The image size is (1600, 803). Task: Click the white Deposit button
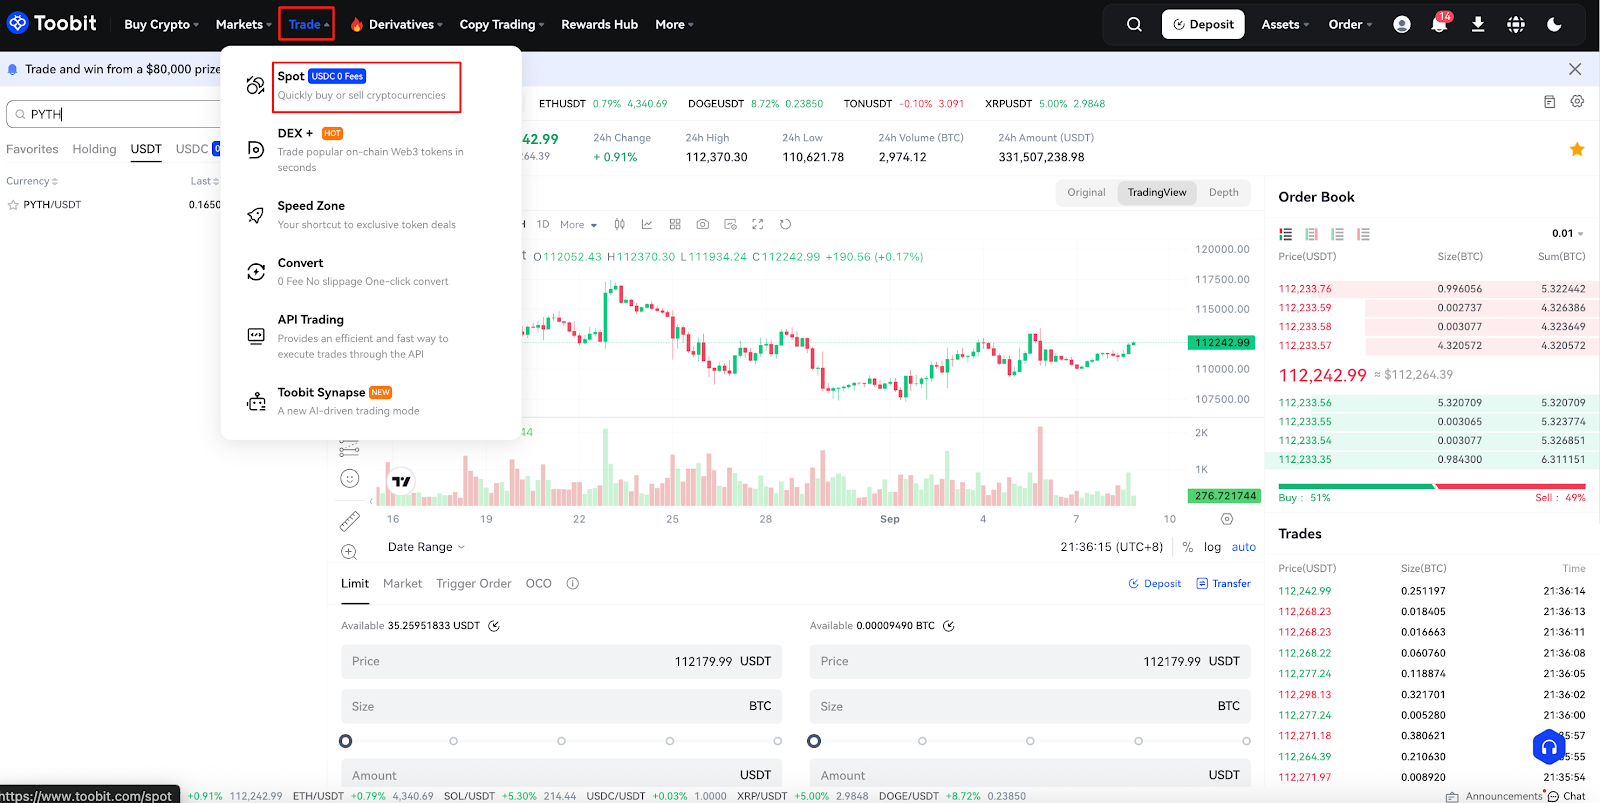click(1203, 24)
